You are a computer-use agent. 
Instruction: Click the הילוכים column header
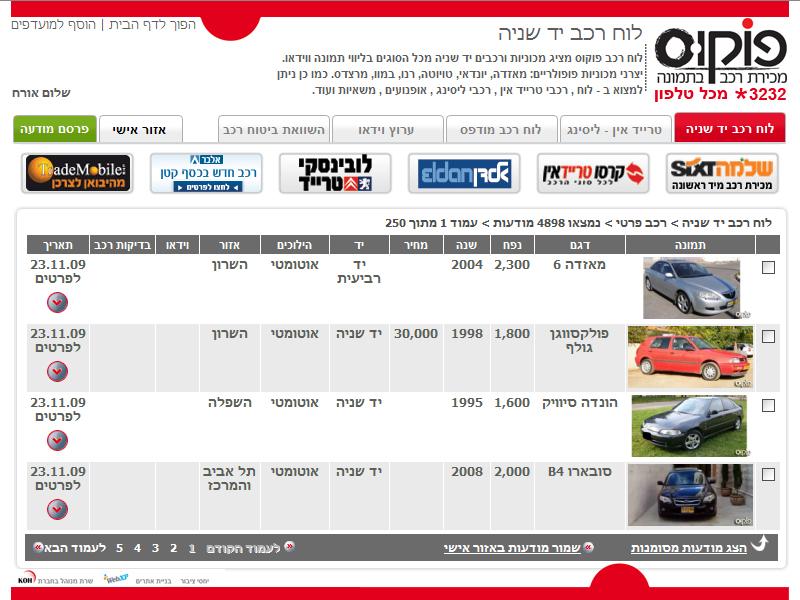pos(294,245)
